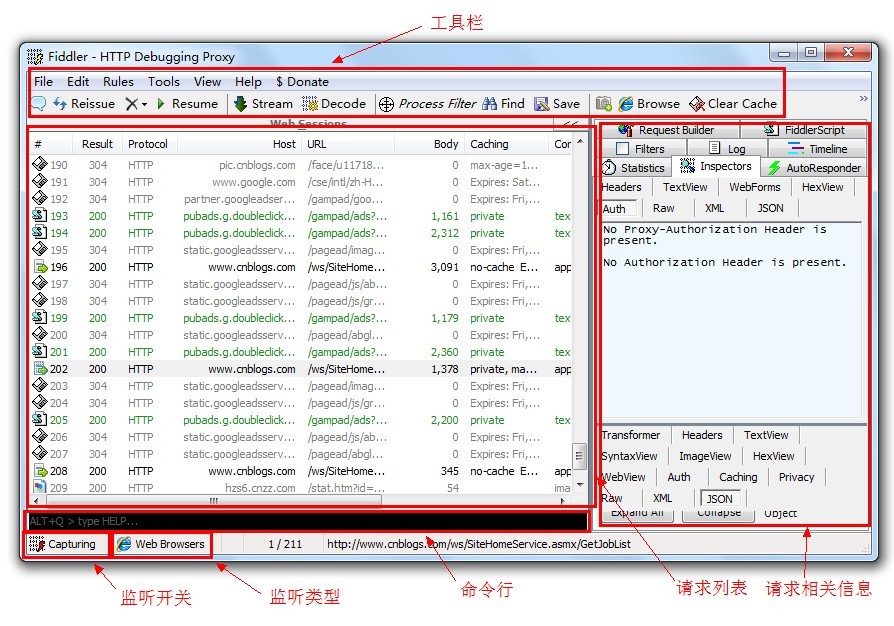Open Find with the binoculars icon

489,104
